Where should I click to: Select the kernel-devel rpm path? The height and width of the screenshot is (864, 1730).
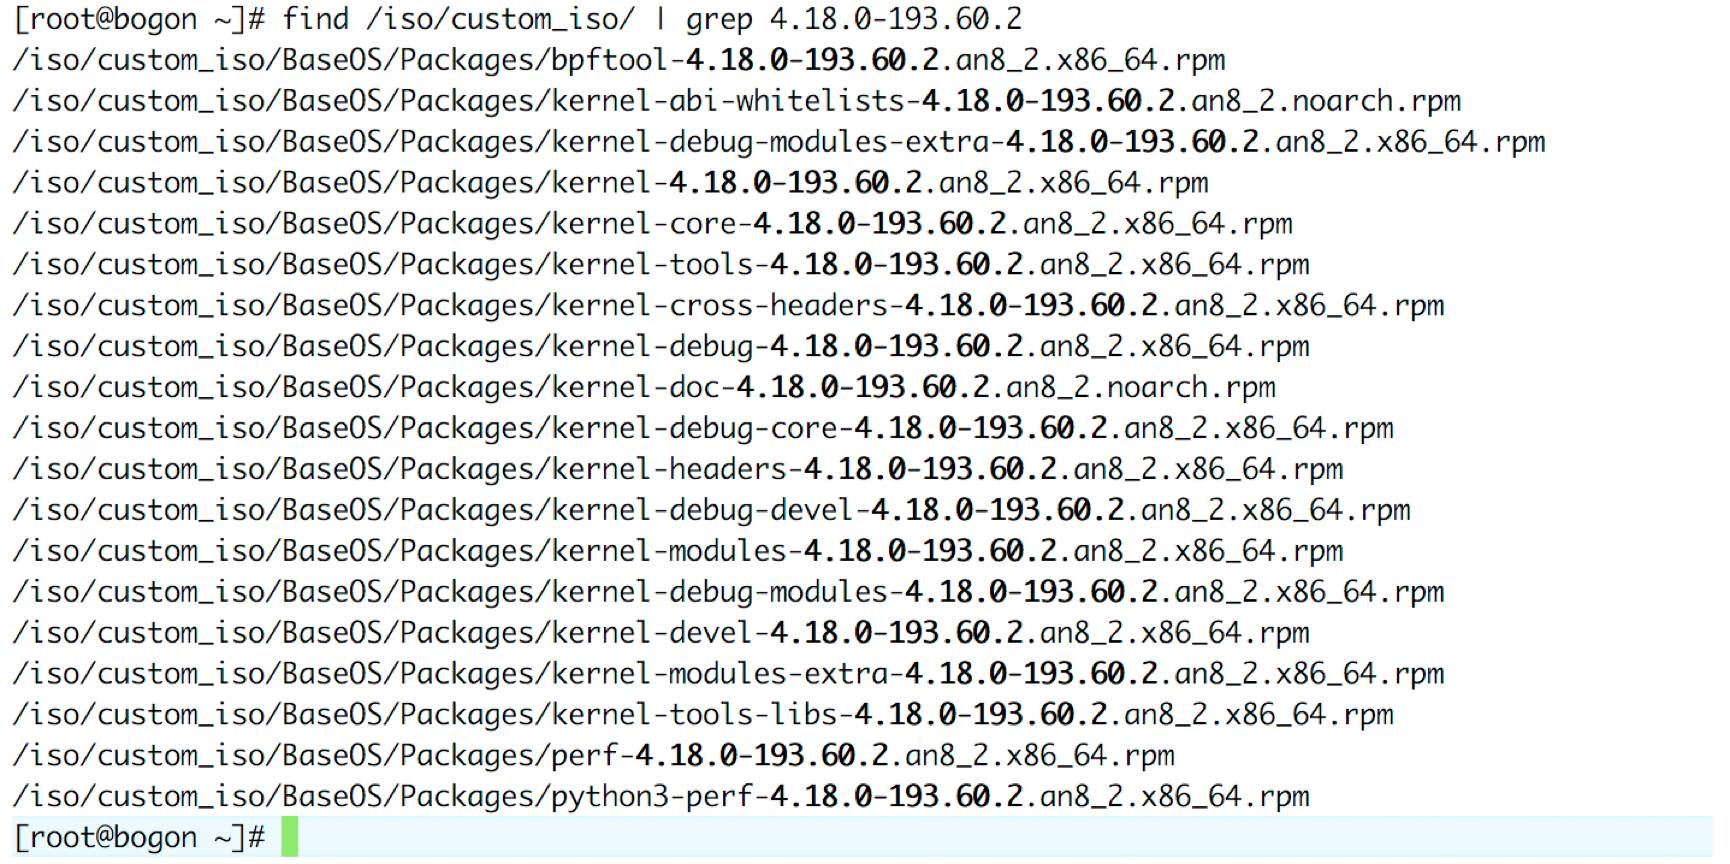coord(661,634)
